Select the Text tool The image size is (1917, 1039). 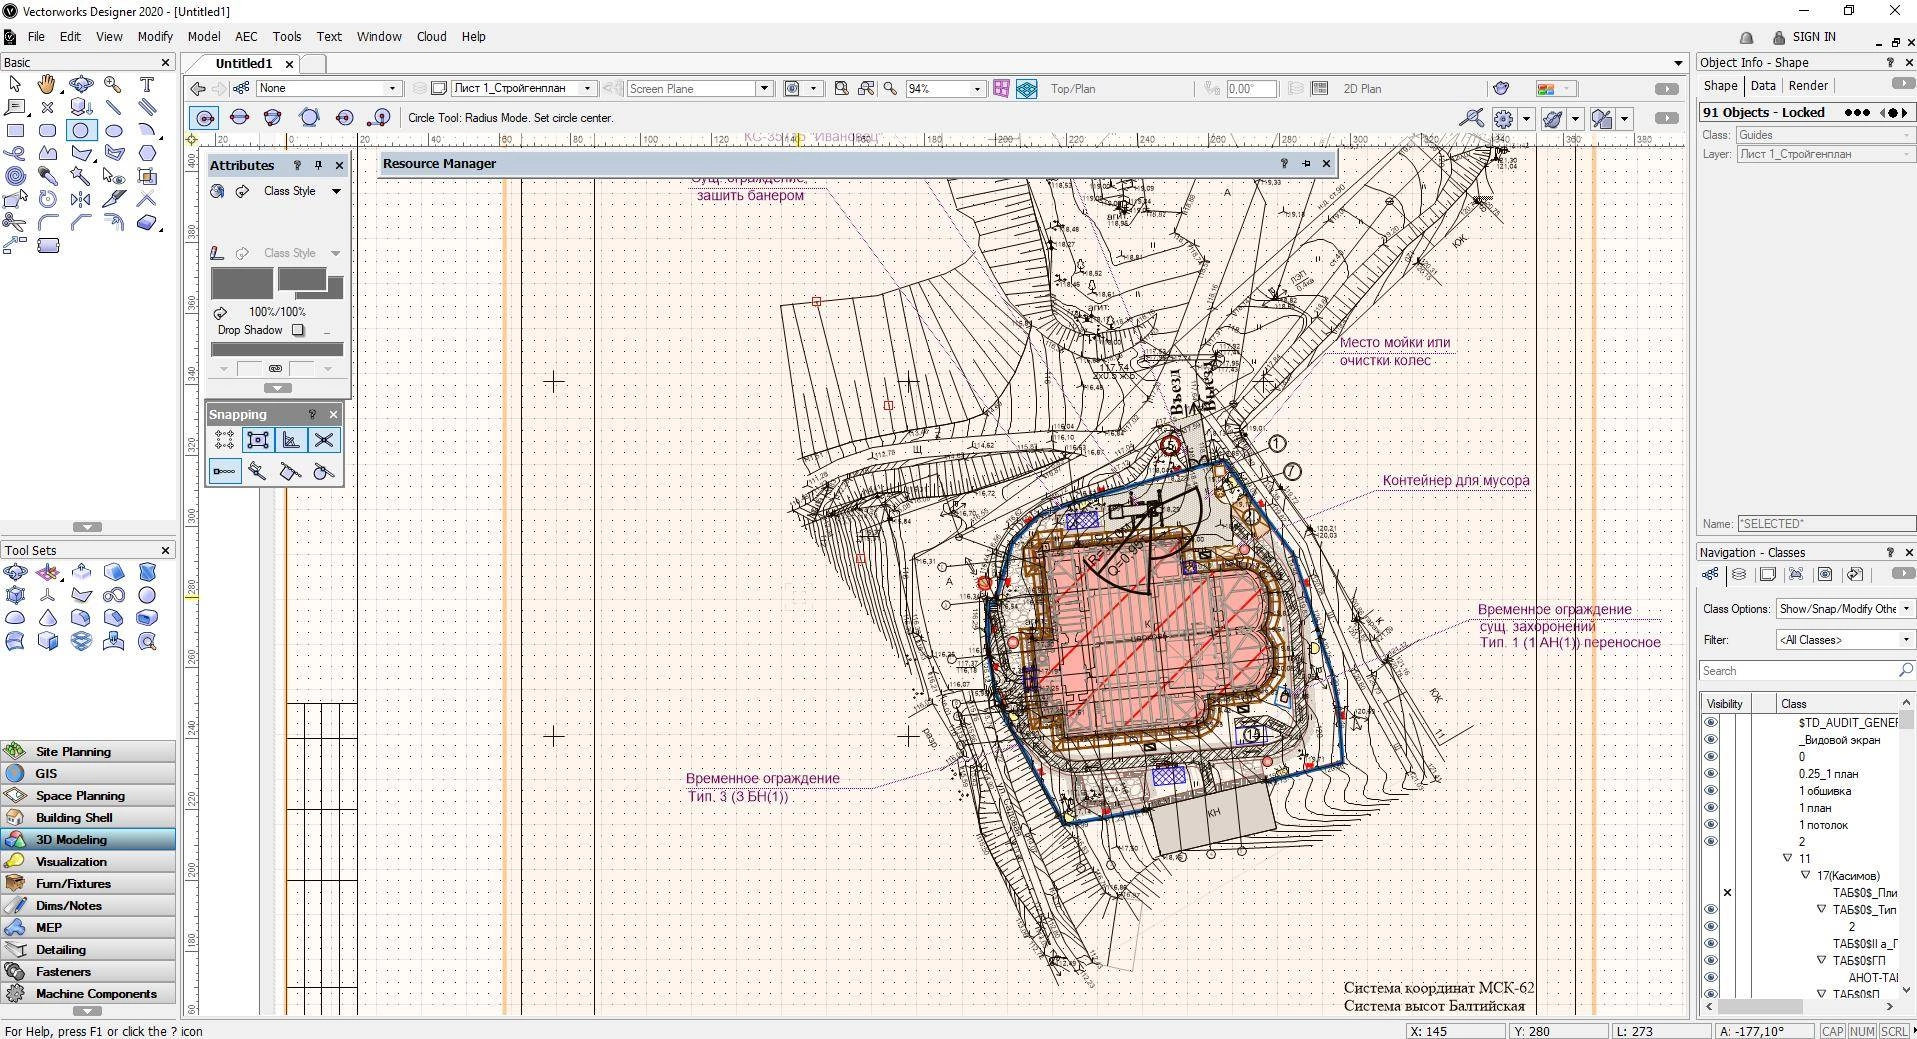pyautogui.click(x=147, y=85)
